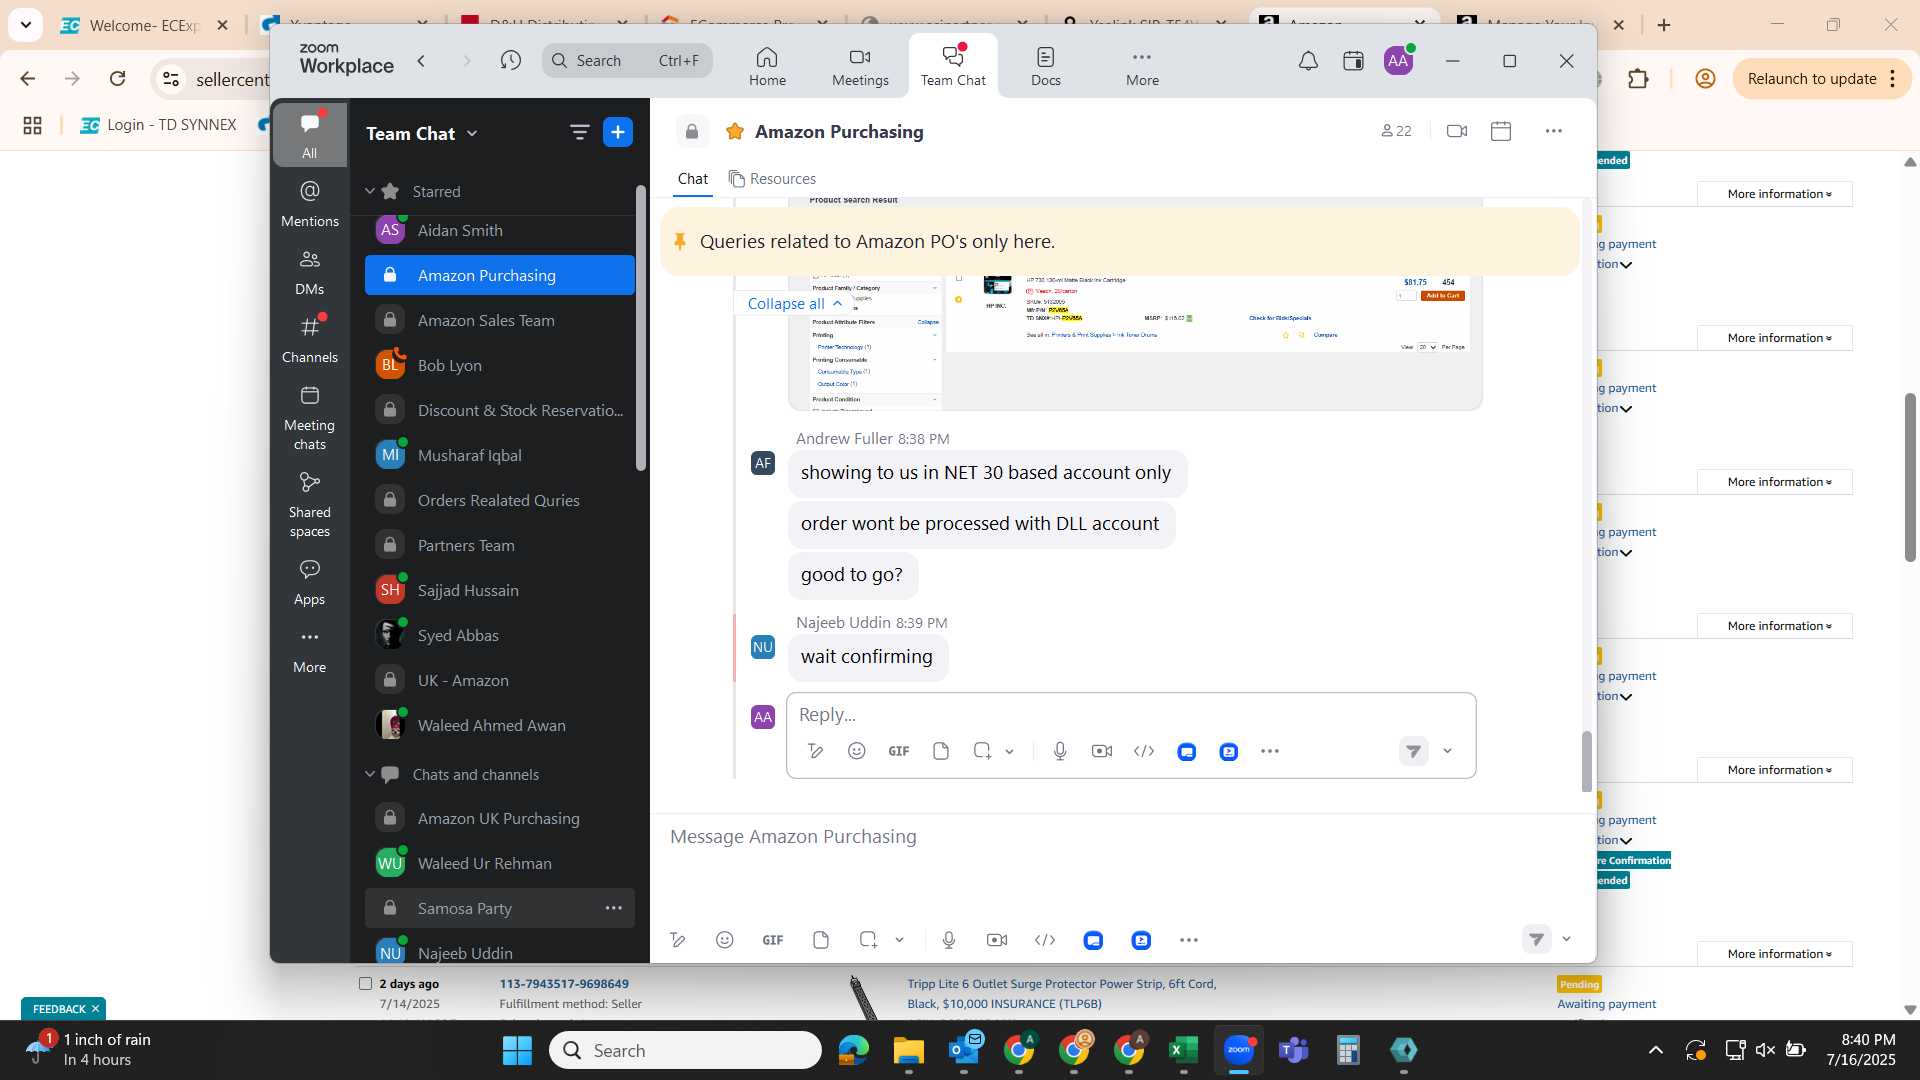Open the emoji picker in the reply box
1920x1080 pixels.
point(857,751)
